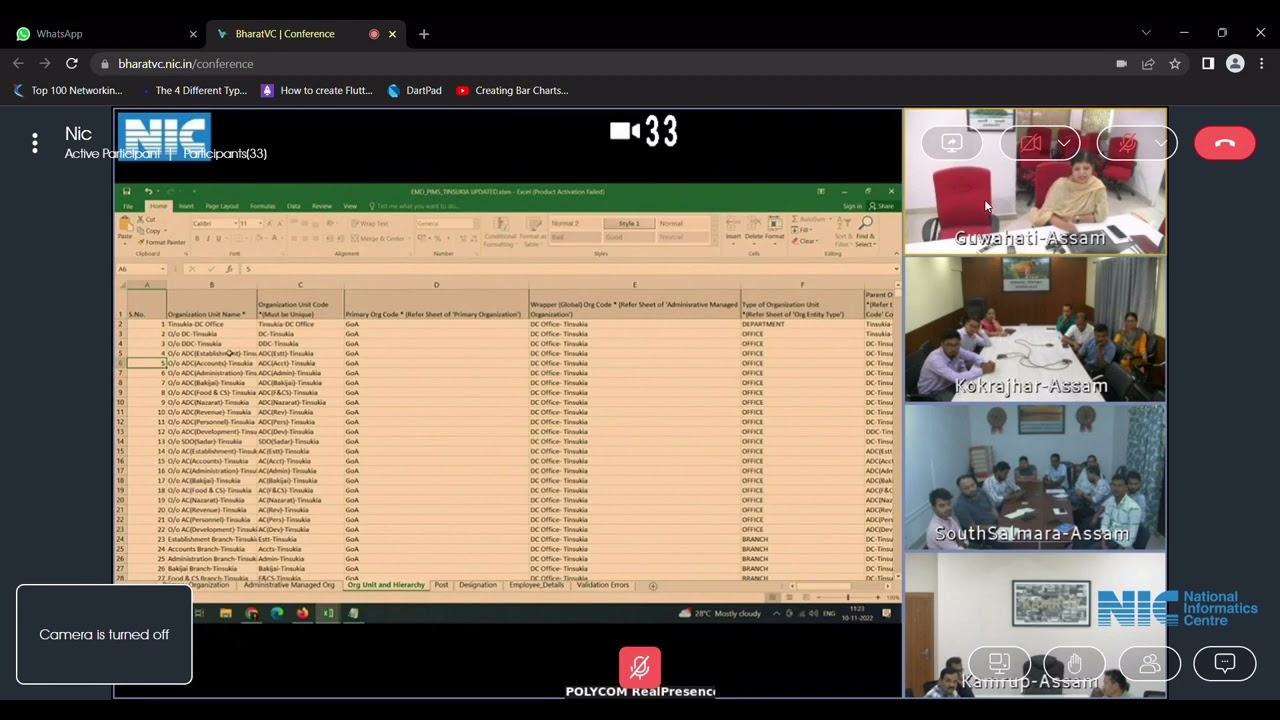Open the change layout button
The height and width of the screenshot is (720, 1280).
(999, 663)
